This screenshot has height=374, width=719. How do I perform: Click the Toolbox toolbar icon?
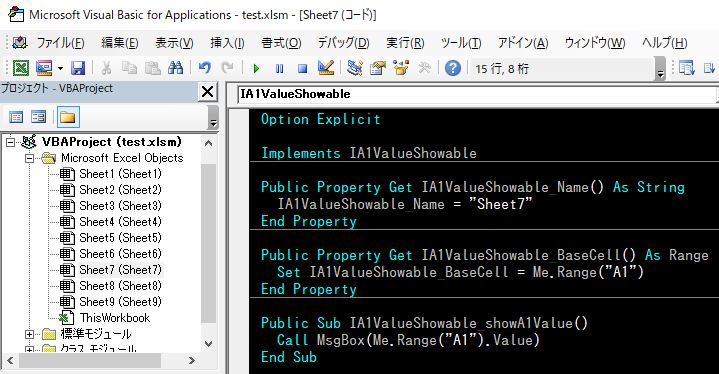[x=425, y=68]
